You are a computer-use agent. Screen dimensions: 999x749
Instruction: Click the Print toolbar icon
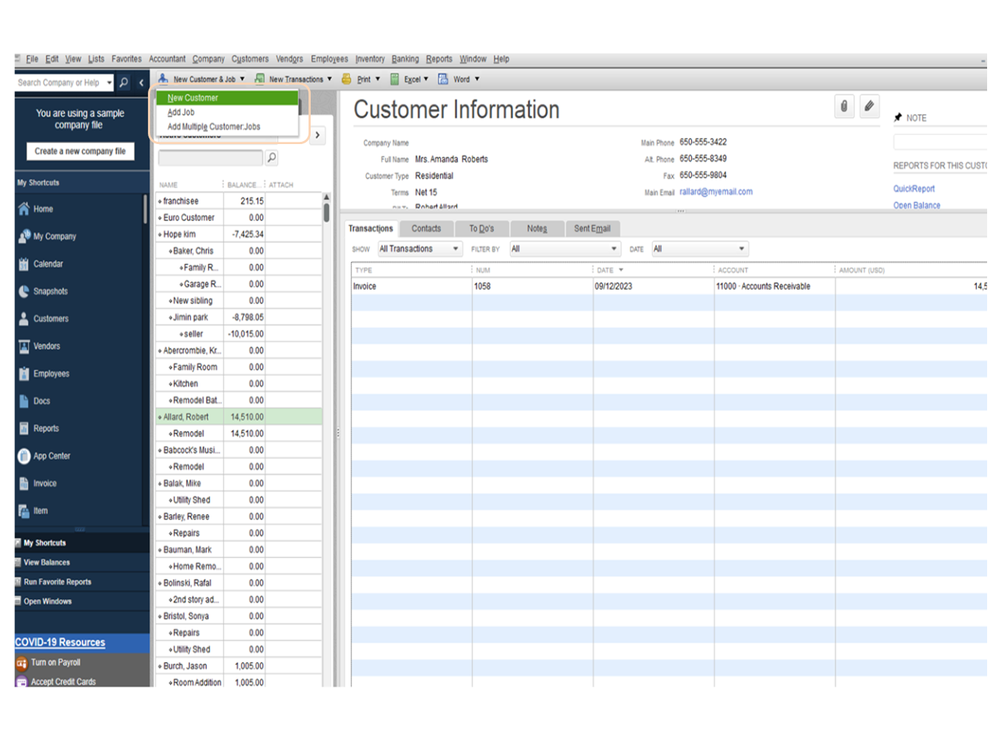point(346,79)
